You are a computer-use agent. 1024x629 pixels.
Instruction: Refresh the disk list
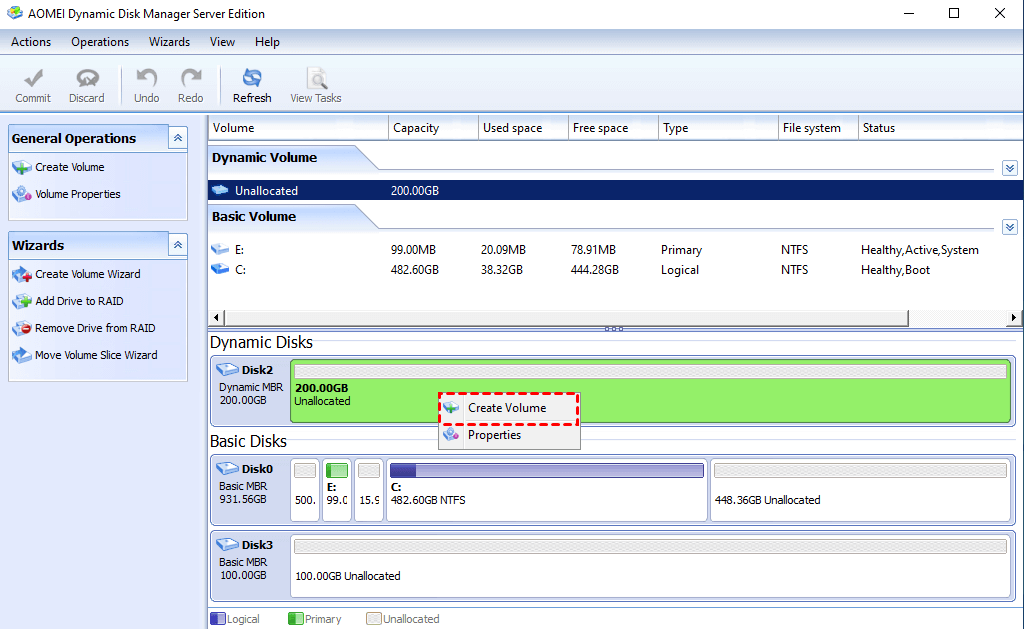(252, 86)
